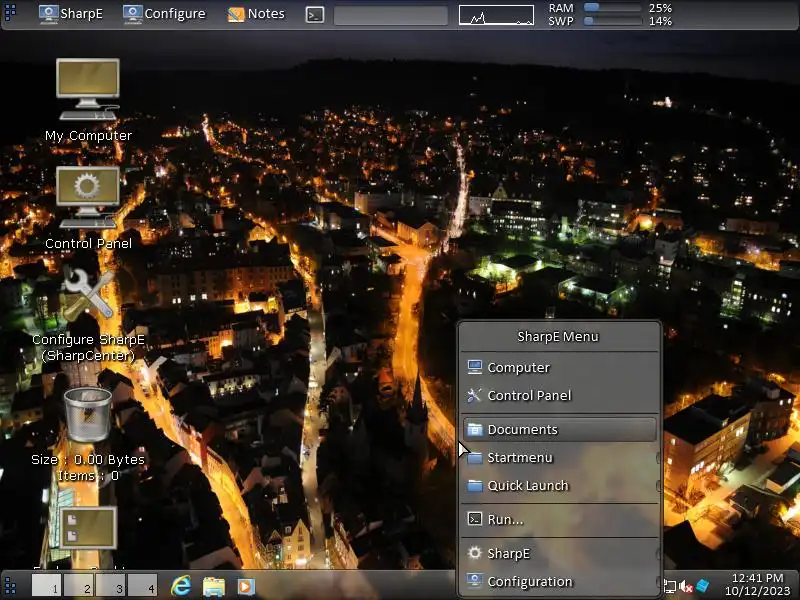Click the SWP usage bar
The image size is (800, 600).
[612, 21]
